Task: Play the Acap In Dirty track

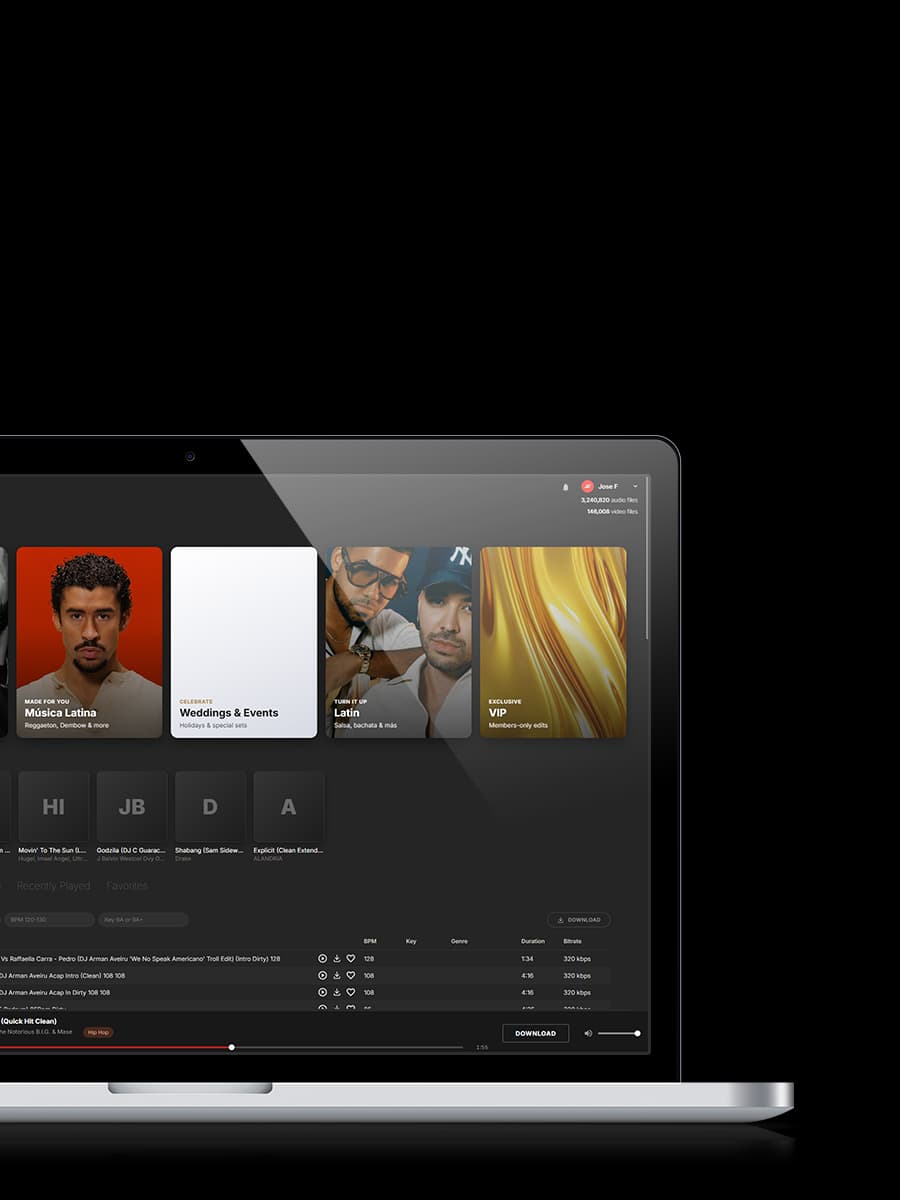Action: click(322, 992)
